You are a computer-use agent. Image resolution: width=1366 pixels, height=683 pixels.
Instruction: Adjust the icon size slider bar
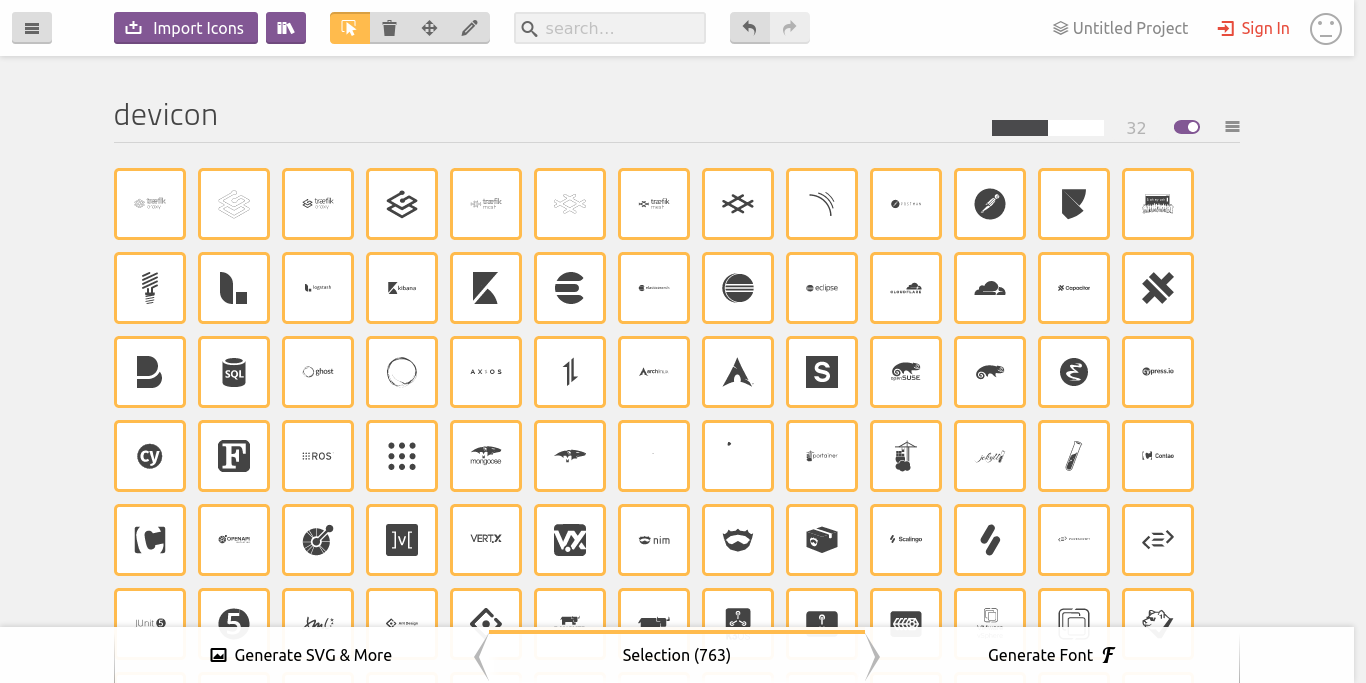click(1048, 128)
